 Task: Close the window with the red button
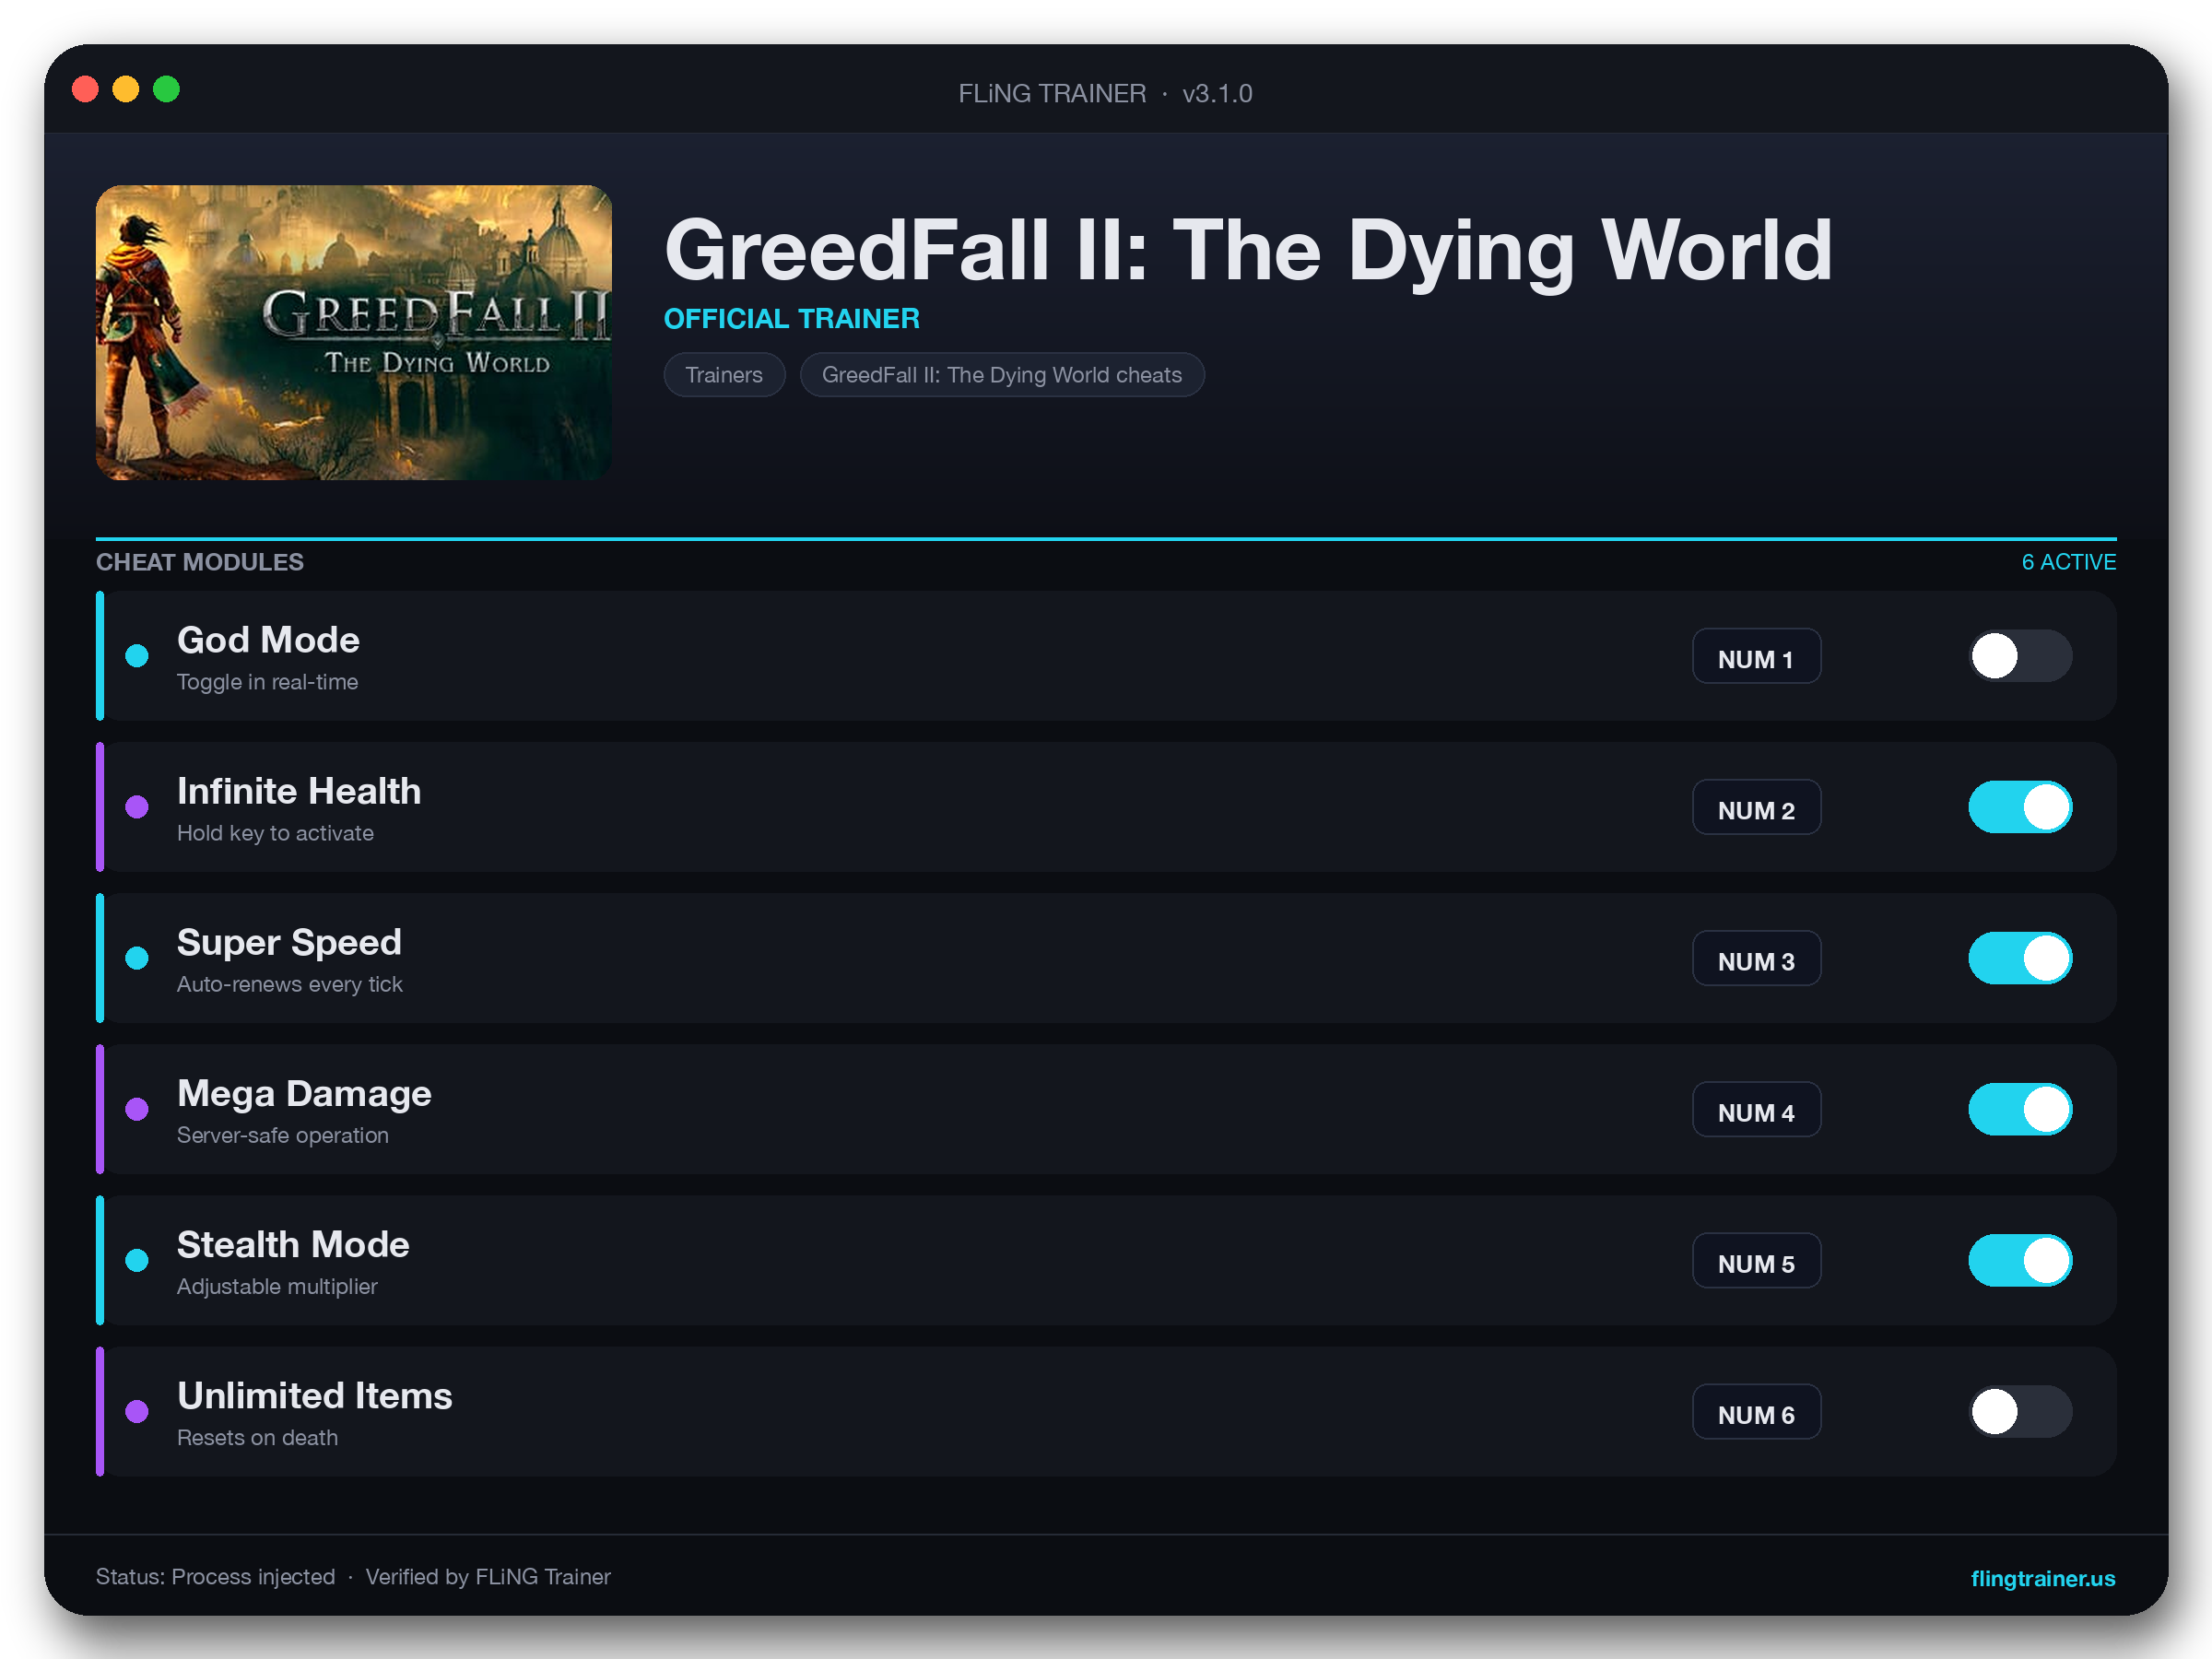(85, 90)
